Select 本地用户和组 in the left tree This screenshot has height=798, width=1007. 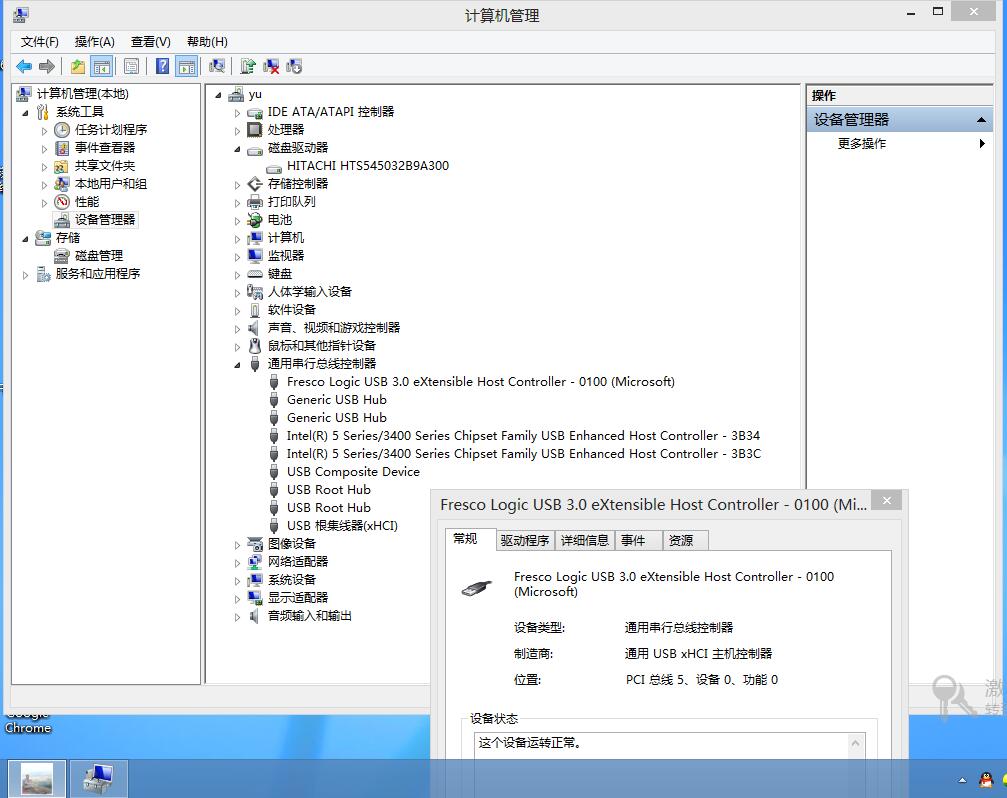coord(110,184)
